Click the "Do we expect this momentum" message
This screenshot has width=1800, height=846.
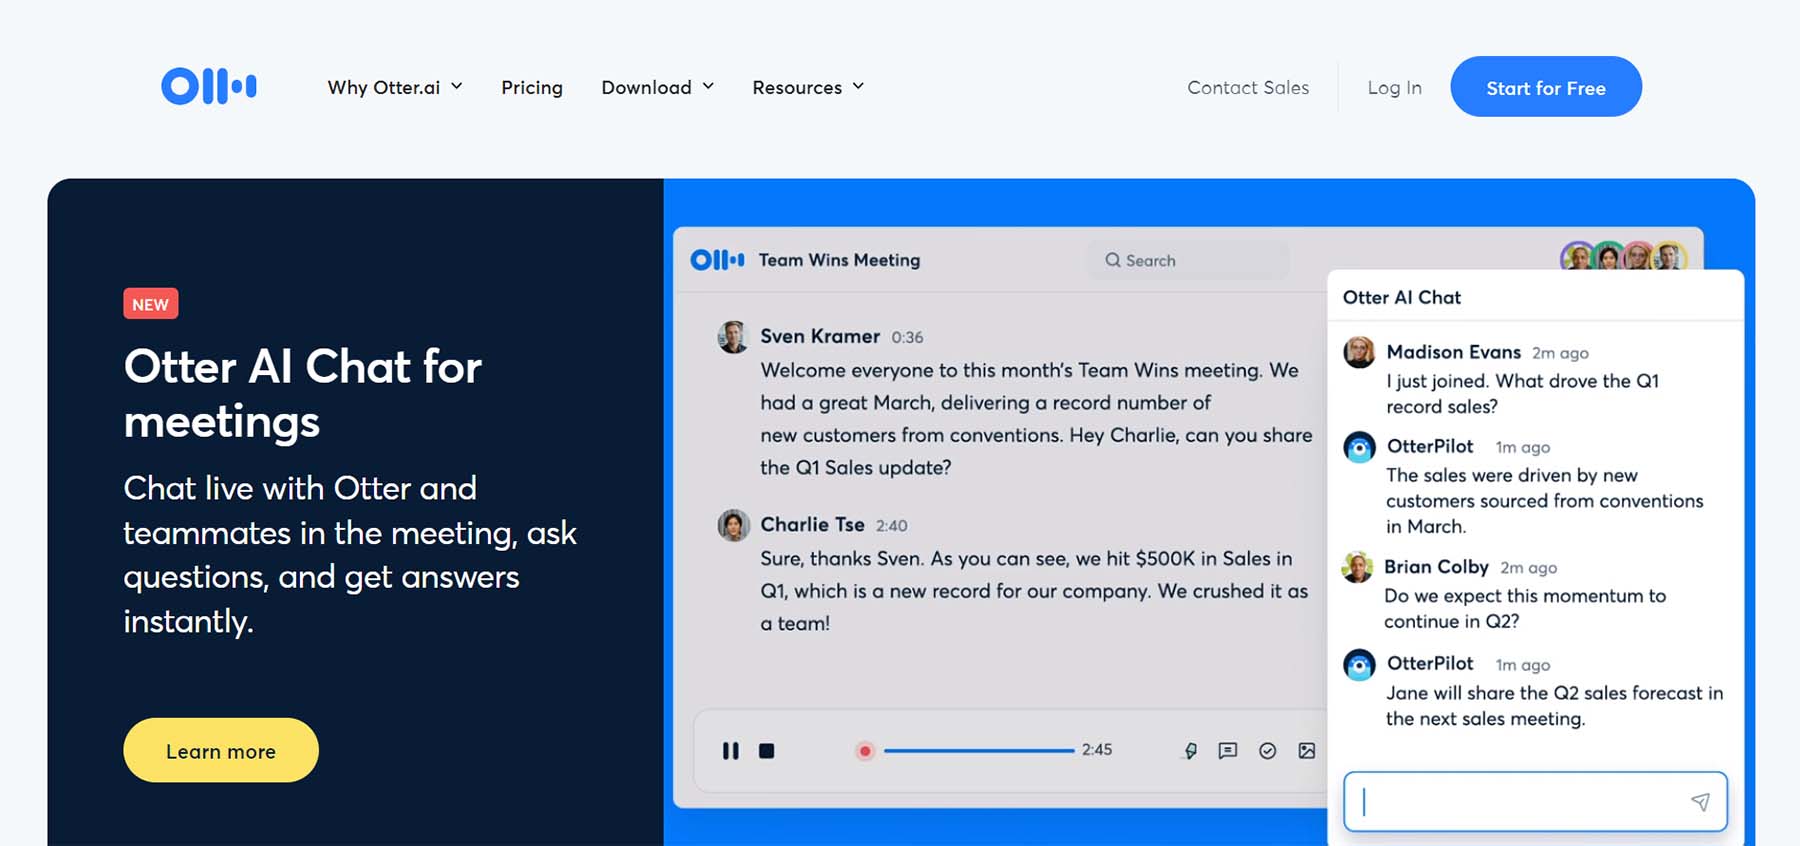point(1525,608)
